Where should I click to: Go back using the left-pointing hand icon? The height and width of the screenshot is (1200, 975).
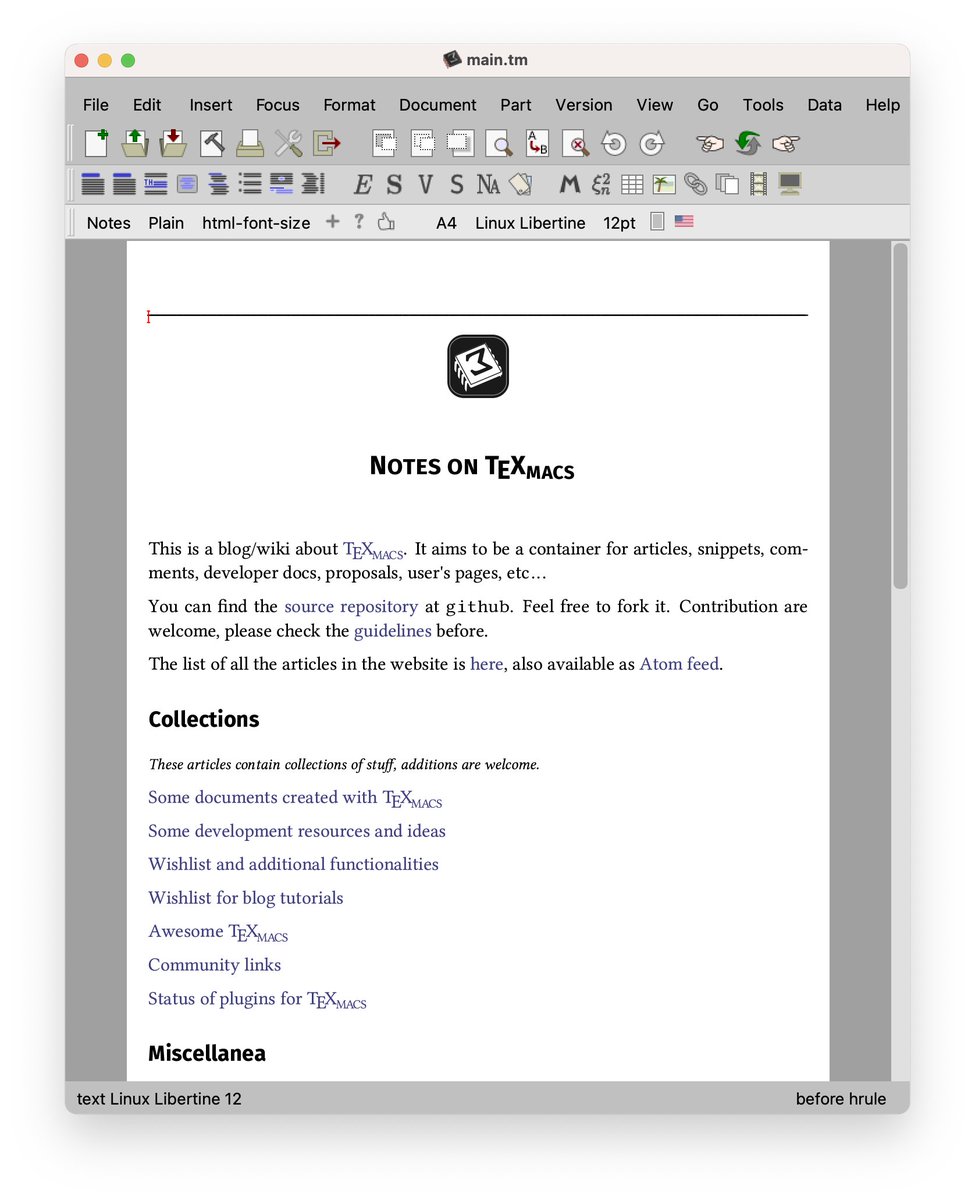710,144
